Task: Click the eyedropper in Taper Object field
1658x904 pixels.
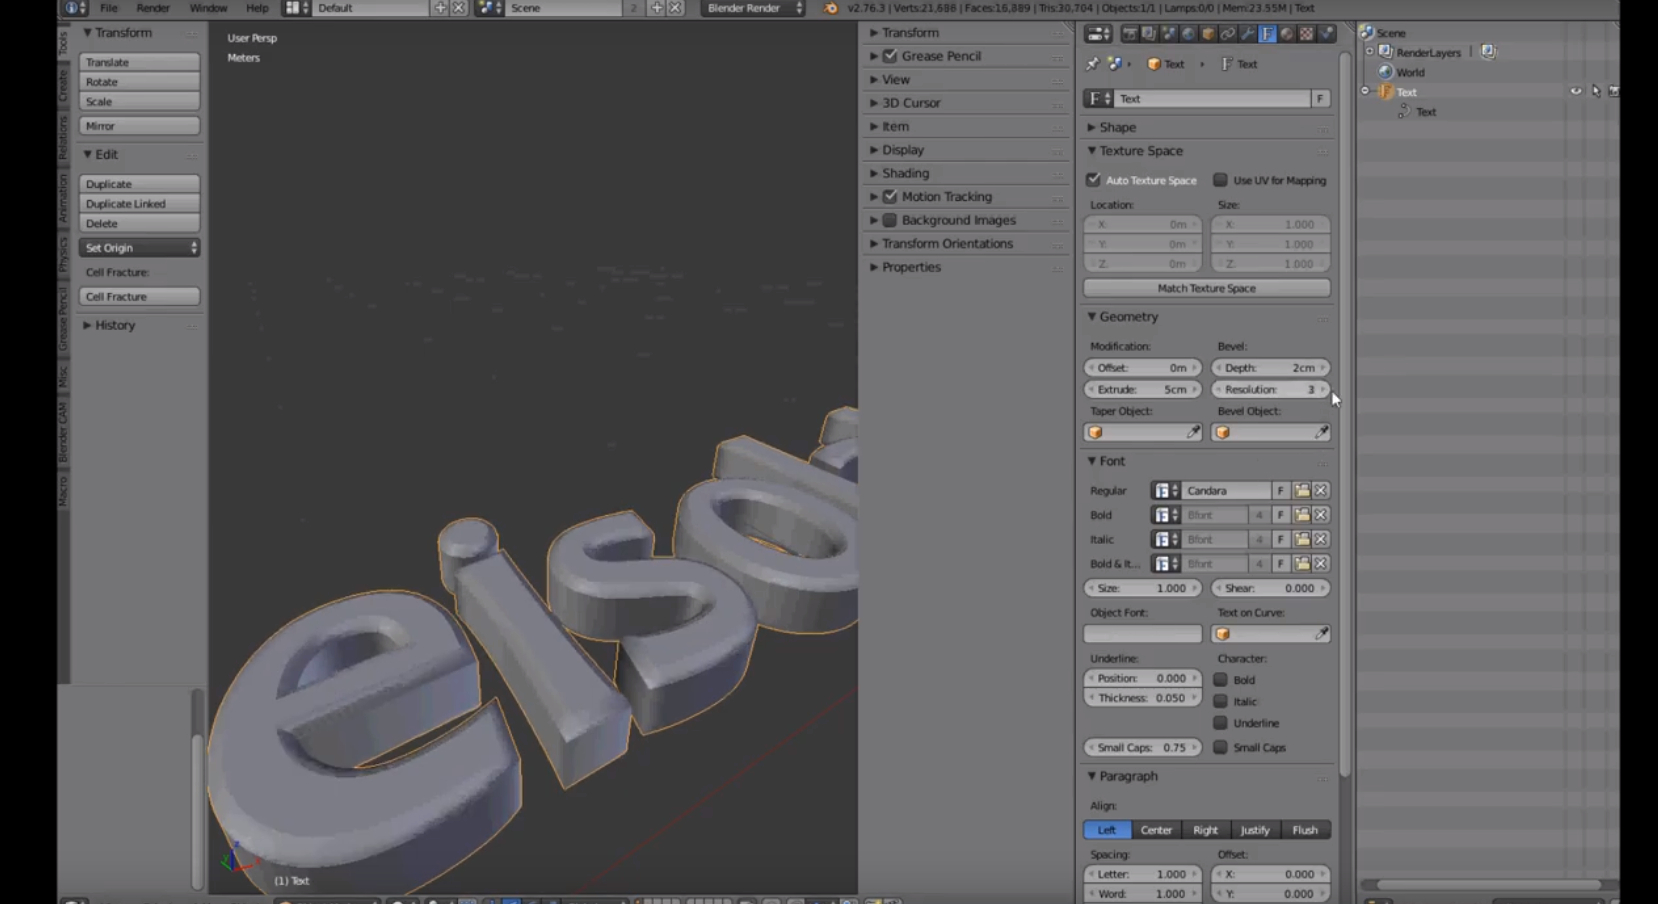Action: click(1193, 432)
